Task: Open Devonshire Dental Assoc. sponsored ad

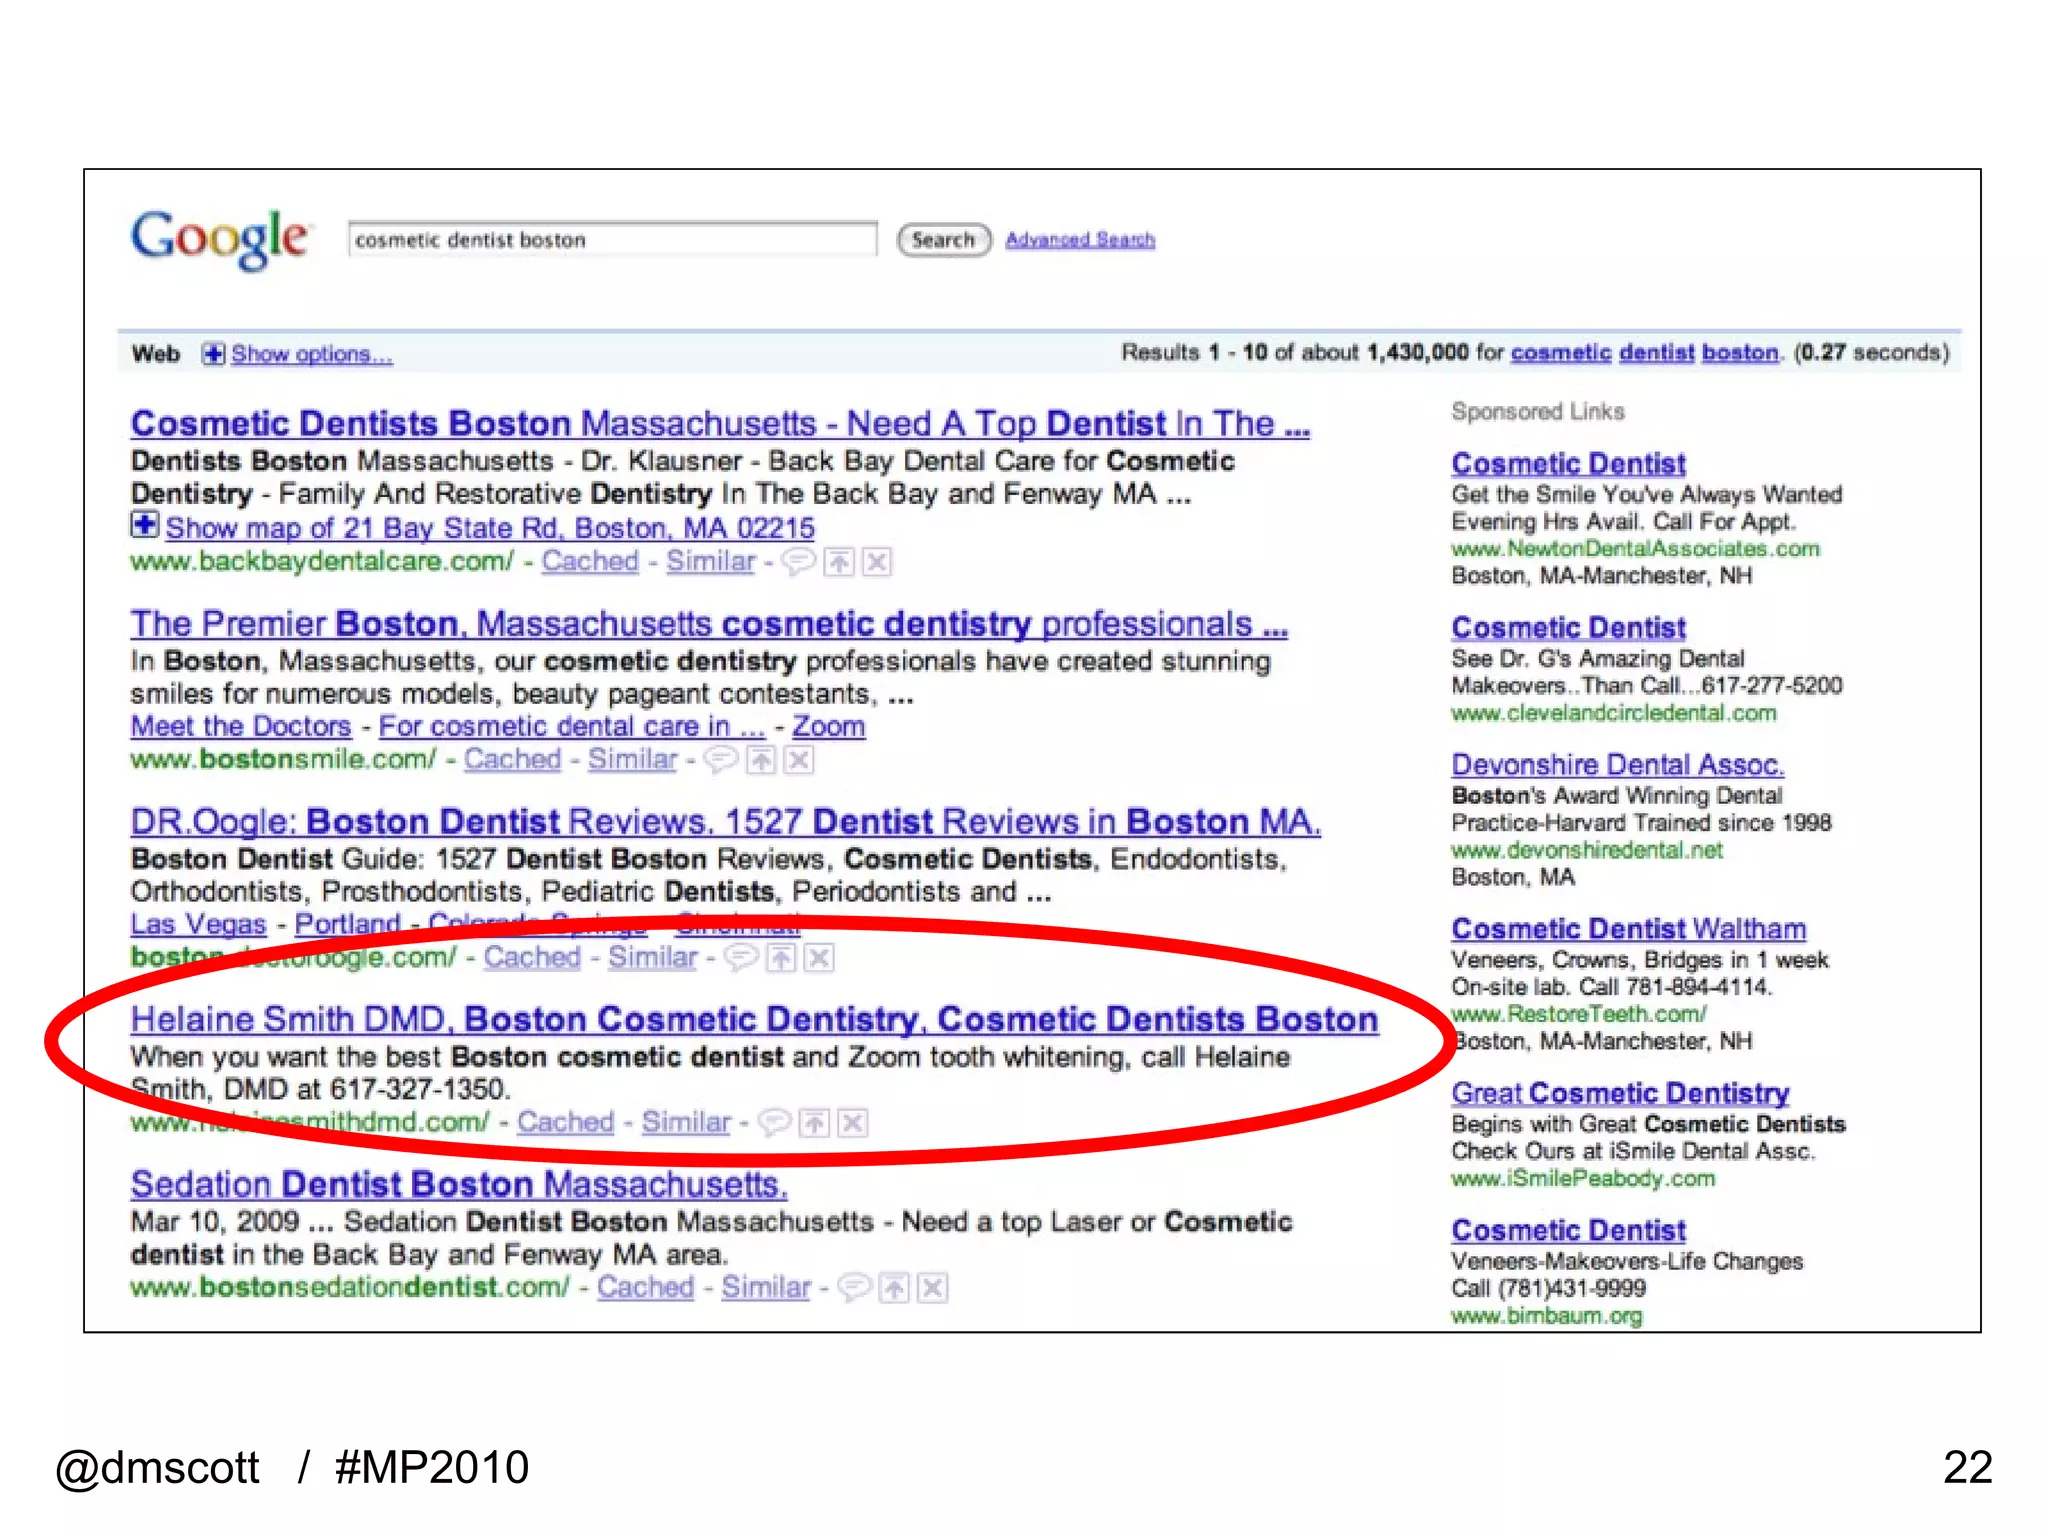Action: (1617, 765)
